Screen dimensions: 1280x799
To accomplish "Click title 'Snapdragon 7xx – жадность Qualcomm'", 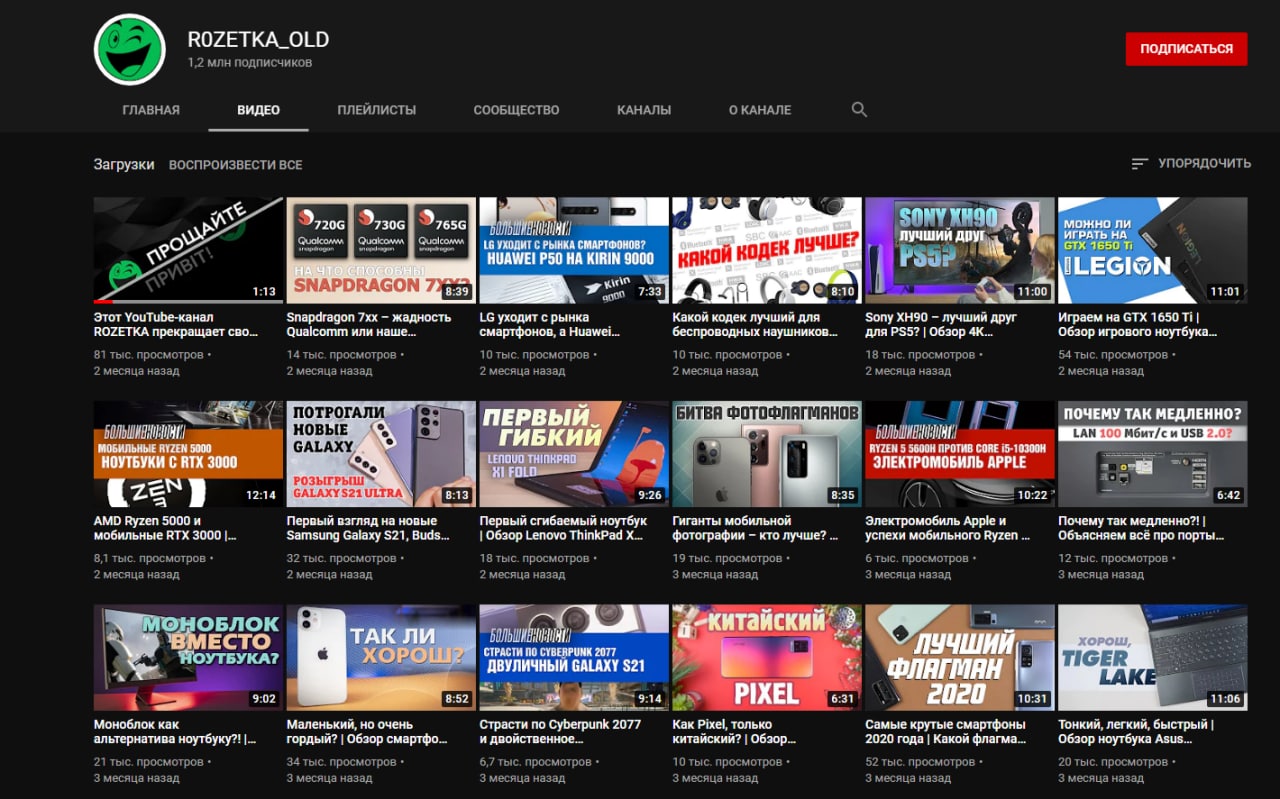I will click(369, 324).
